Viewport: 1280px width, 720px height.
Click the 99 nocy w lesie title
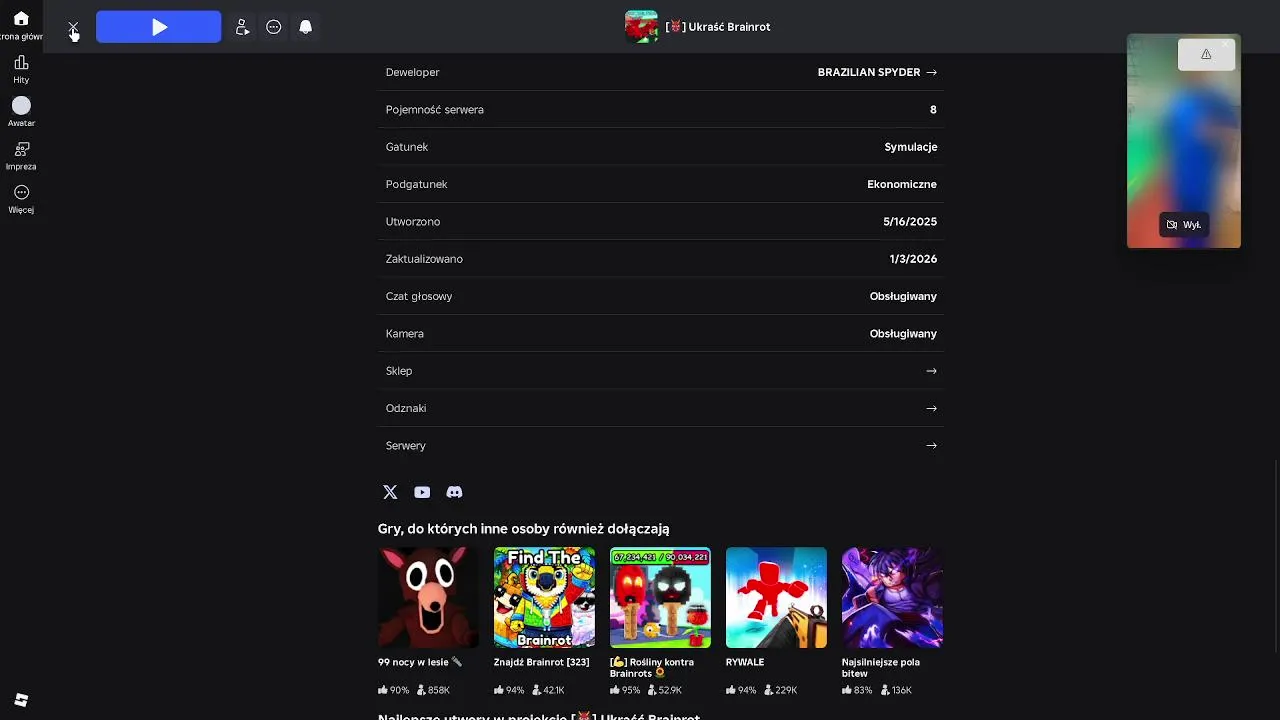[420, 662]
